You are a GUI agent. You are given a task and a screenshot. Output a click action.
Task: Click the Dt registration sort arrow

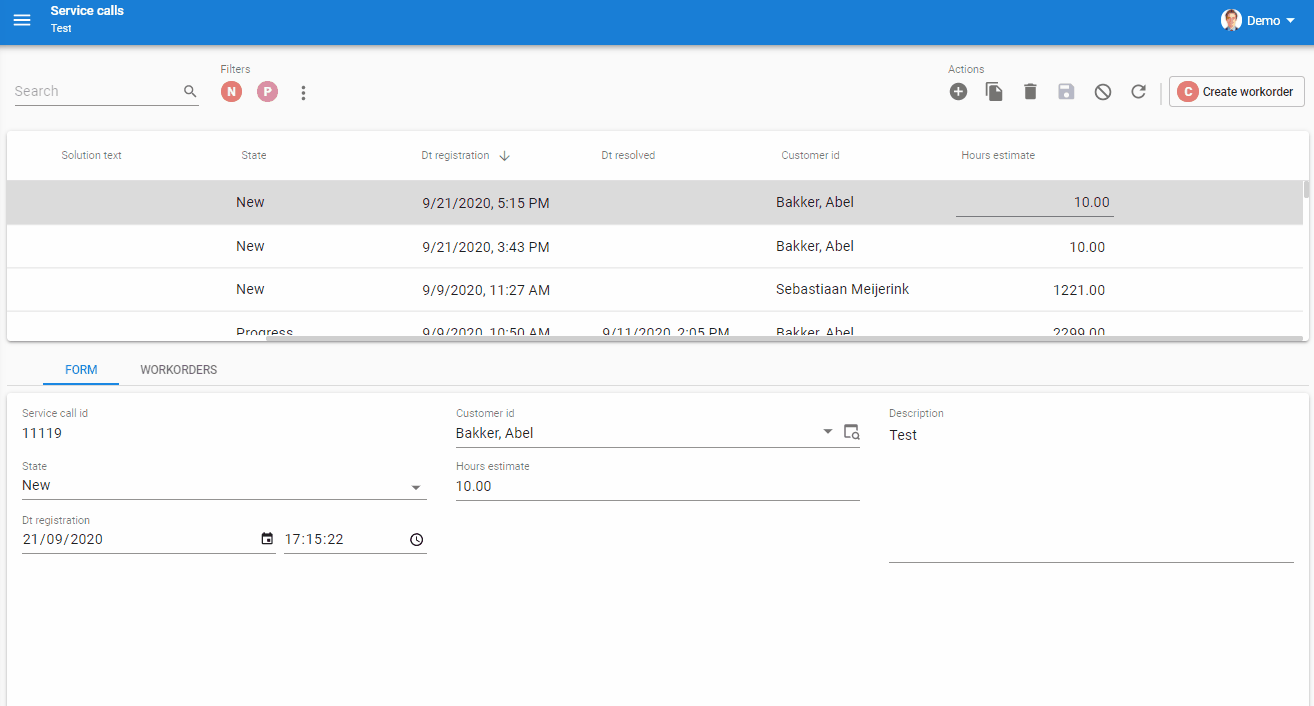click(505, 155)
